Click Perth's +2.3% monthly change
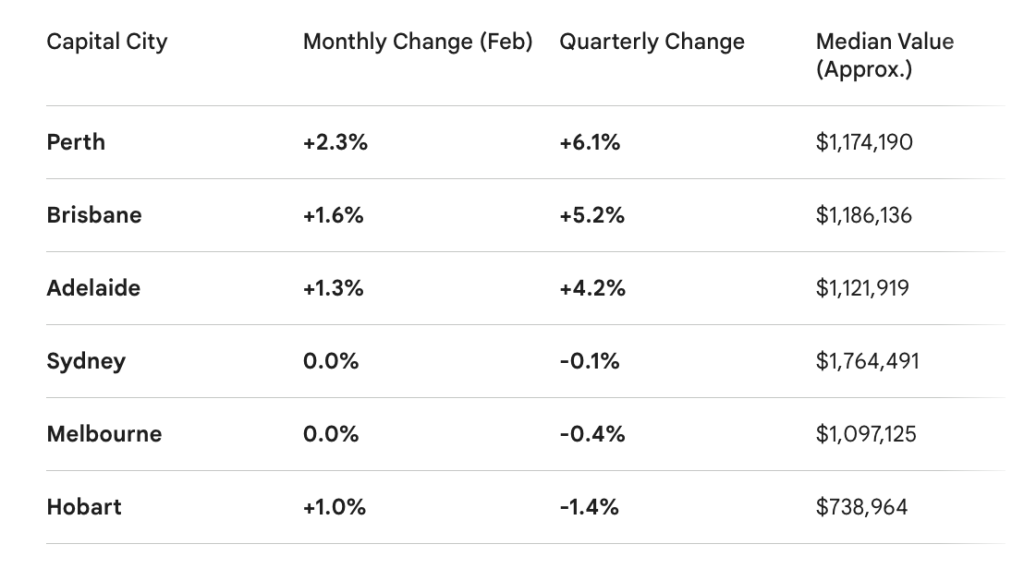Image resolution: width=1024 pixels, height=569 pixels. tap(335, 142)
